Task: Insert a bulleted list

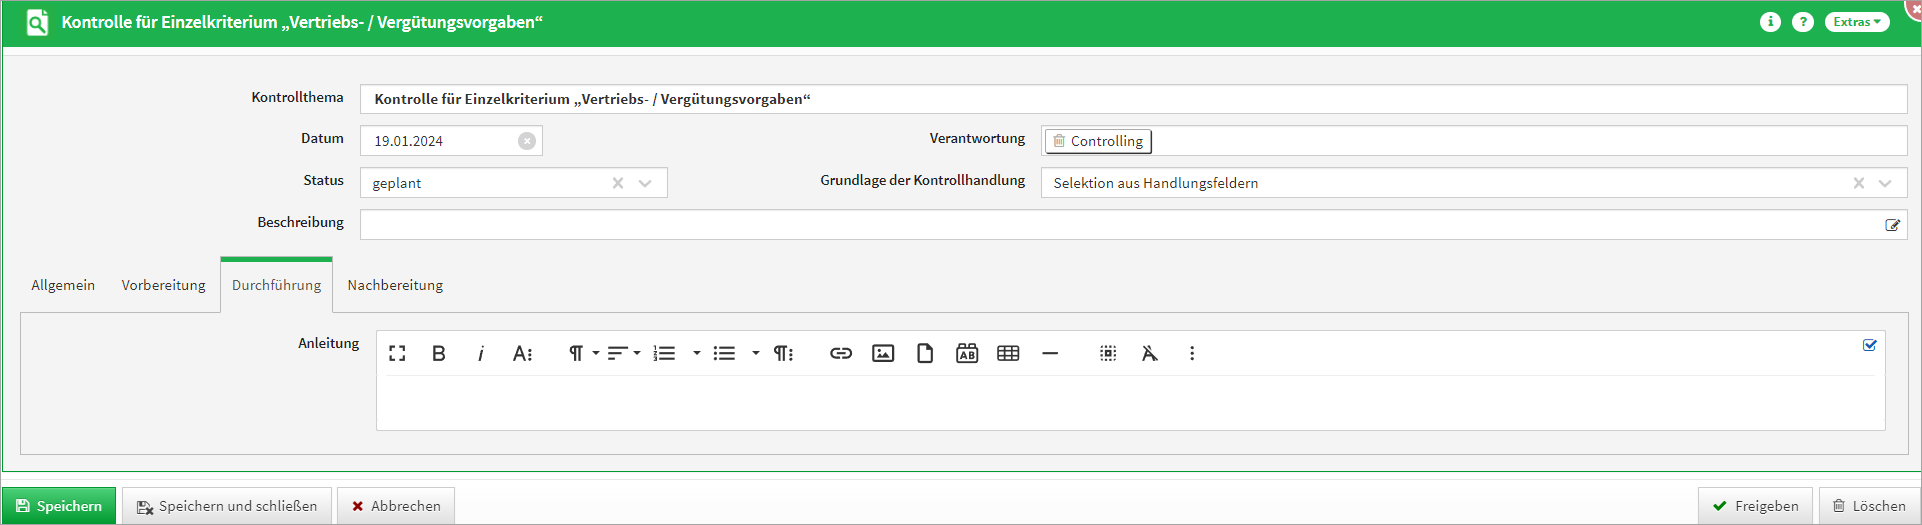Action: [724, 353]
